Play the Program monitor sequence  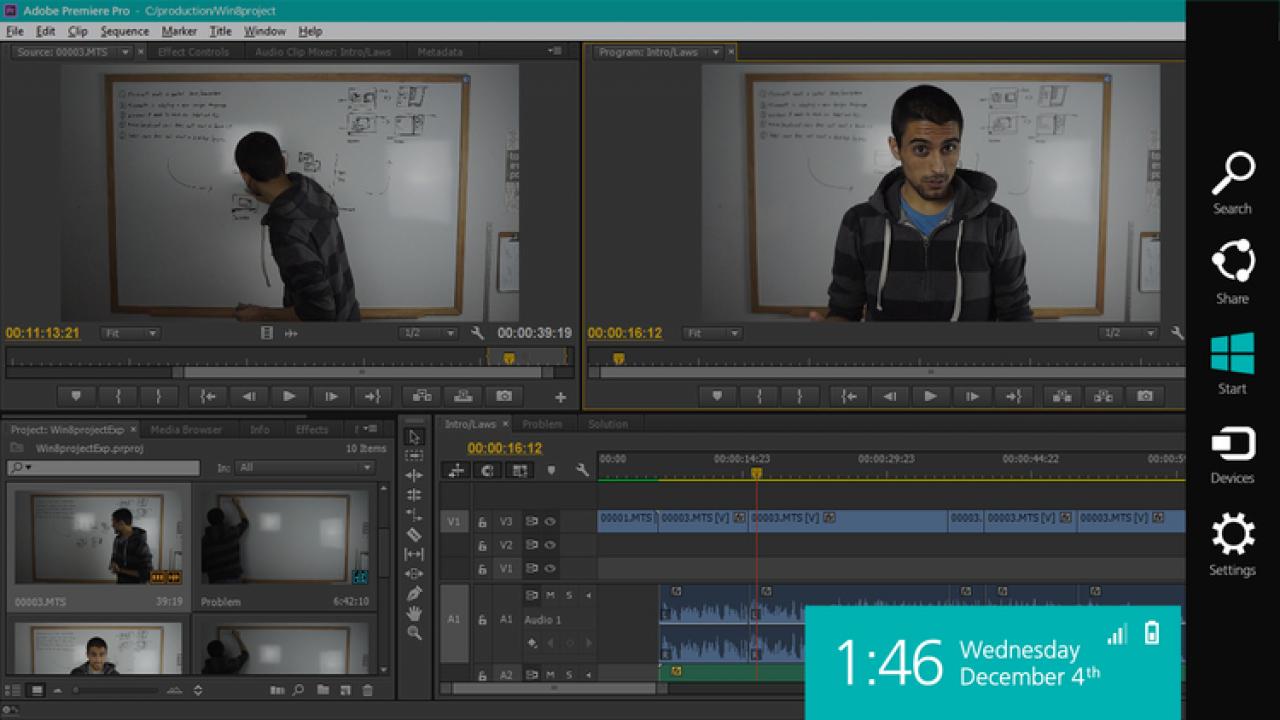click(930, 396)
